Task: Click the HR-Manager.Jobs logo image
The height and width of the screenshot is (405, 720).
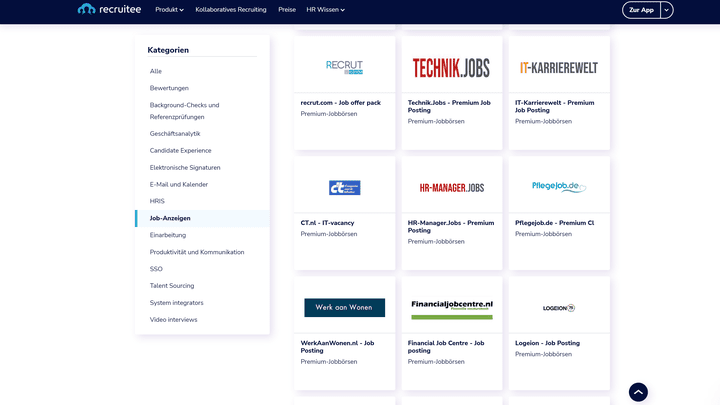Action: (x=451, y=188)
